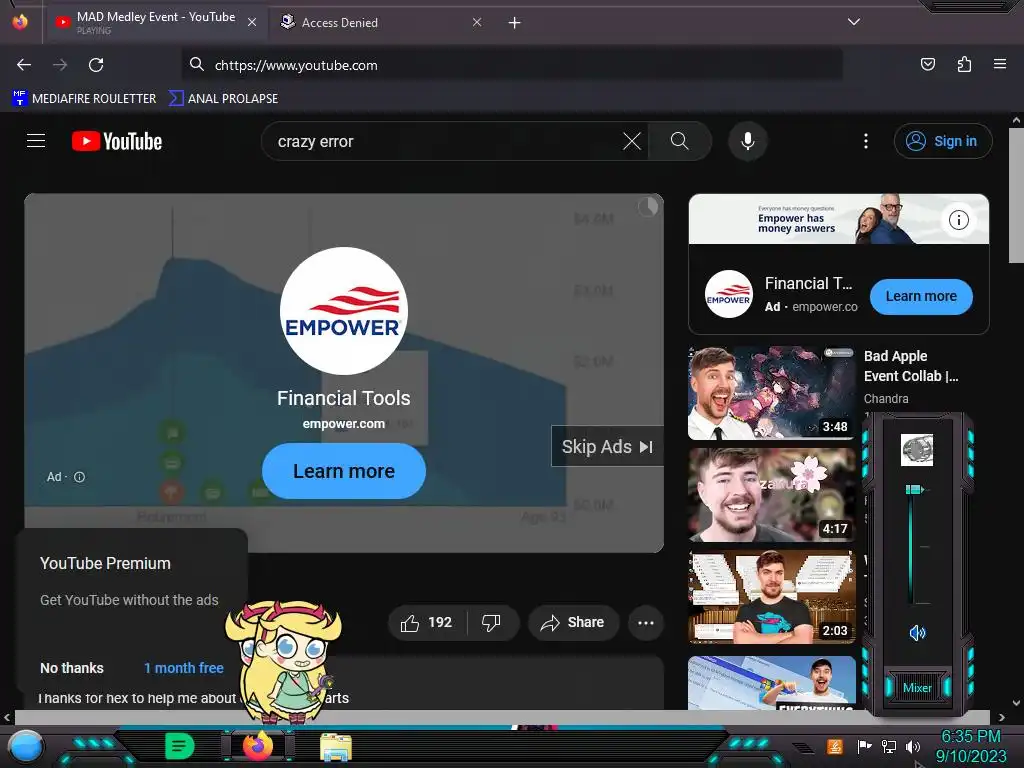1024x768 pixels.
Task: Skip the ad with Skip Ads
Action: (607, 447)
